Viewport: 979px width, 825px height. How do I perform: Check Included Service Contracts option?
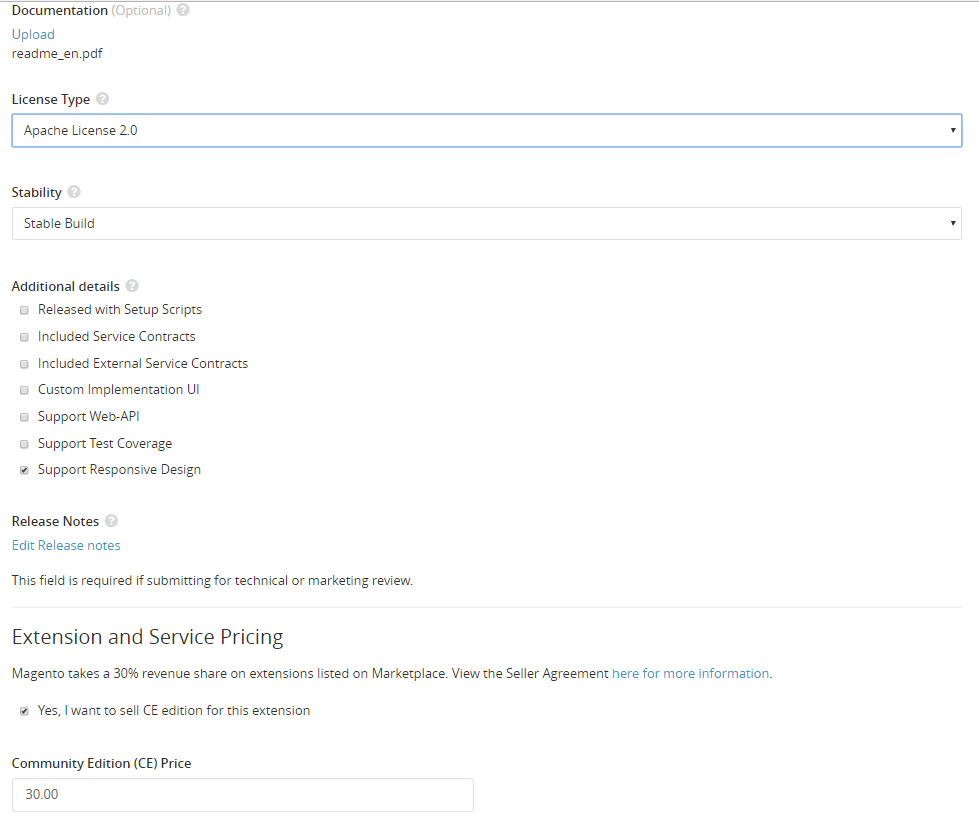[x=24, y=337]
